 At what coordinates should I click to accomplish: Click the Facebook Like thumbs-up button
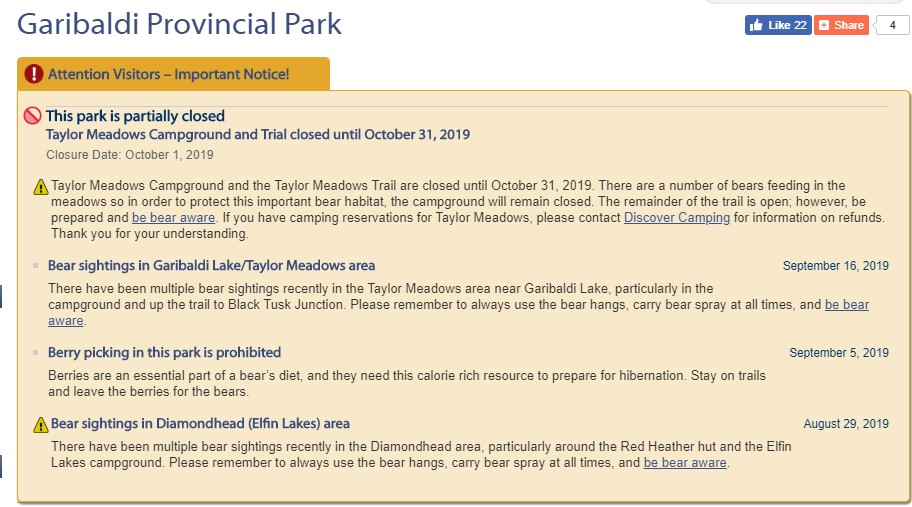click(x=778, y=25)
